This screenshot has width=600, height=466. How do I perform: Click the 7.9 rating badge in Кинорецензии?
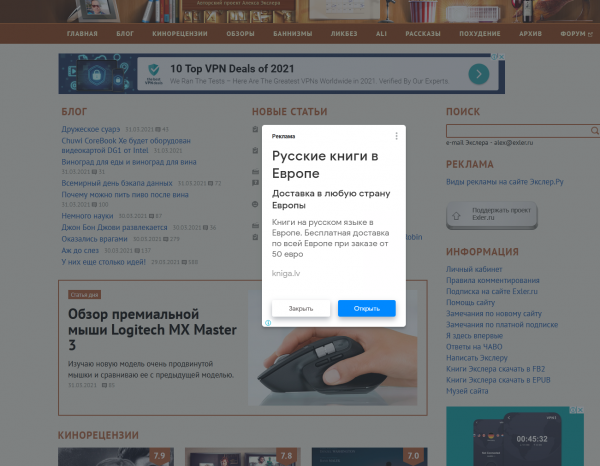[x=158, y=456]
